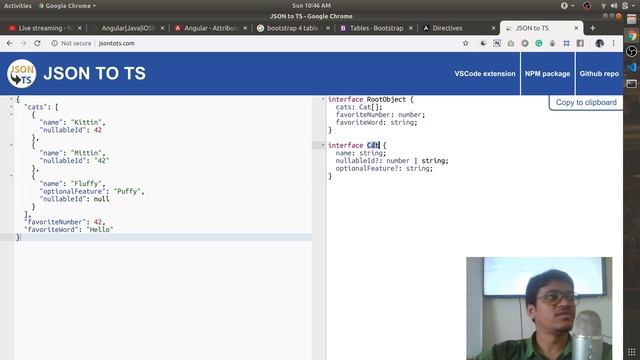Open the VSCode extension link
The image size is (640, 360).
coord(485,74)
